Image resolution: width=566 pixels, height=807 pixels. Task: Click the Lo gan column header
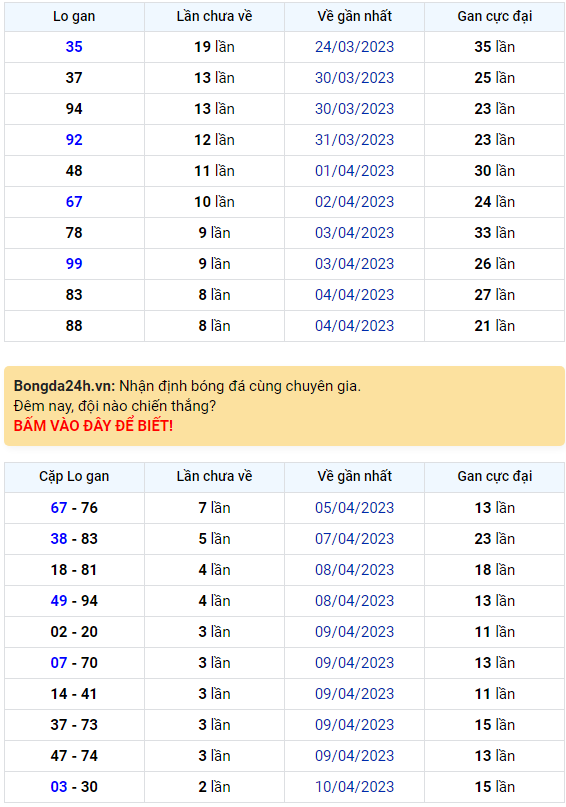74,16
